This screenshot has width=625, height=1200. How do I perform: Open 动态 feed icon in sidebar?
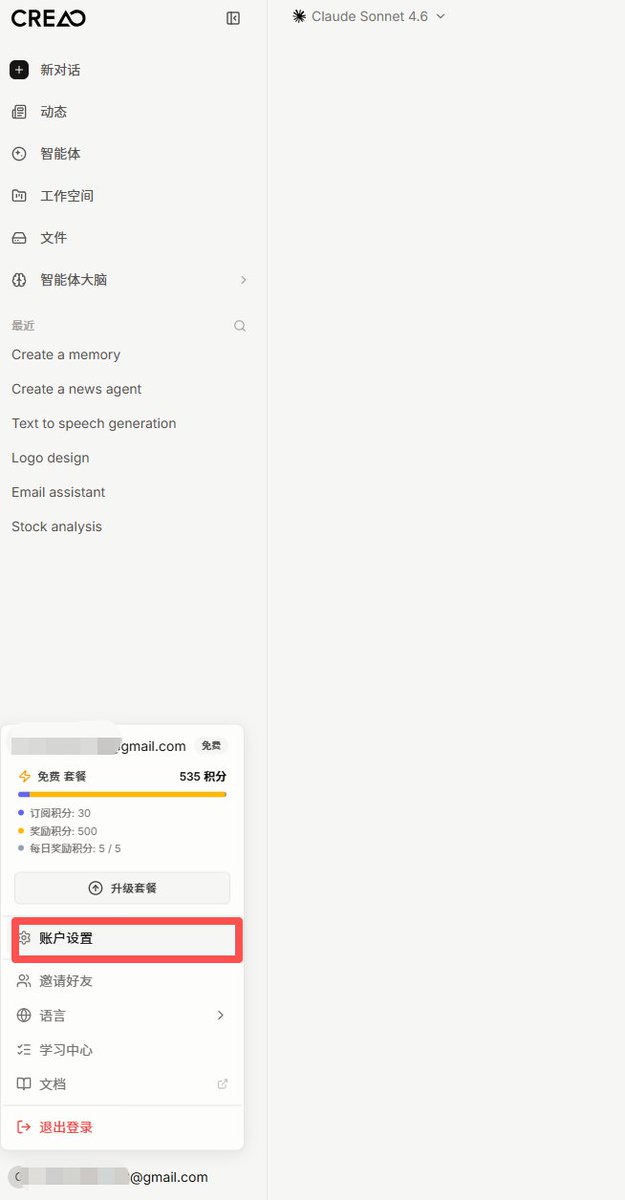(19, 112)
